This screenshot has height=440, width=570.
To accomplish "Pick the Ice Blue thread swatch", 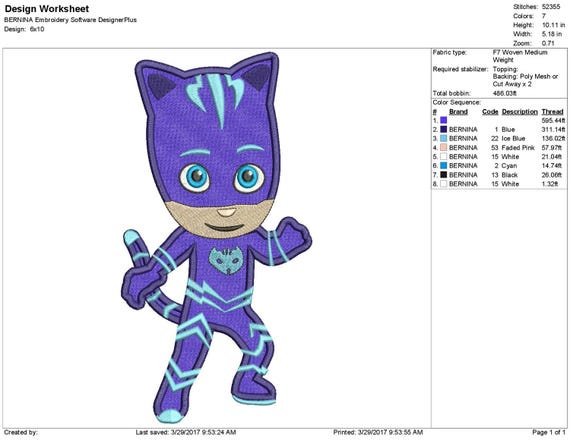I will 443,139.
